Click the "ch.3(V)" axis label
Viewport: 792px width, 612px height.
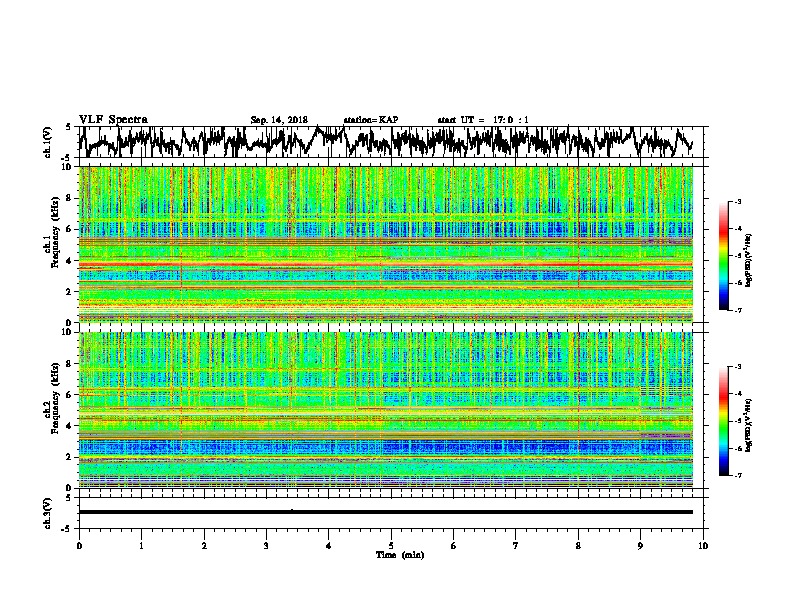(47, 513)
